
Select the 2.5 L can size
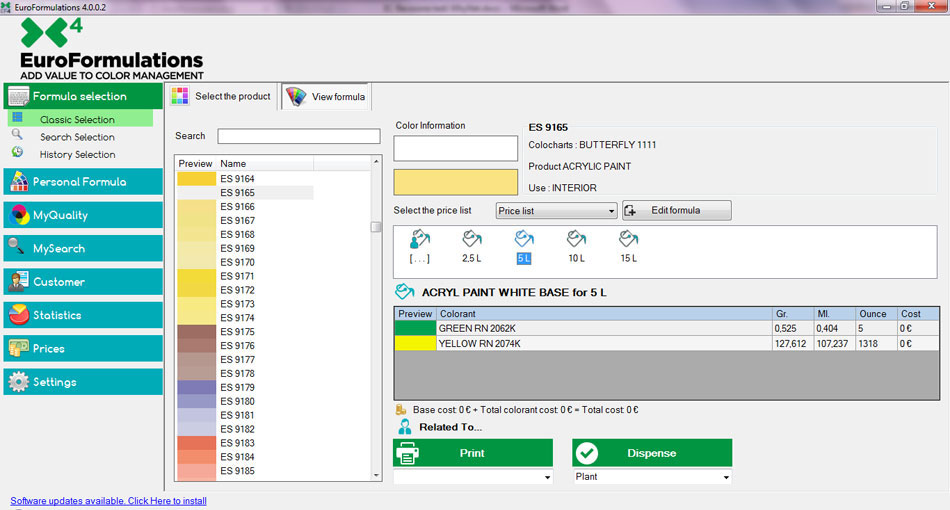[x=471, y=247]
